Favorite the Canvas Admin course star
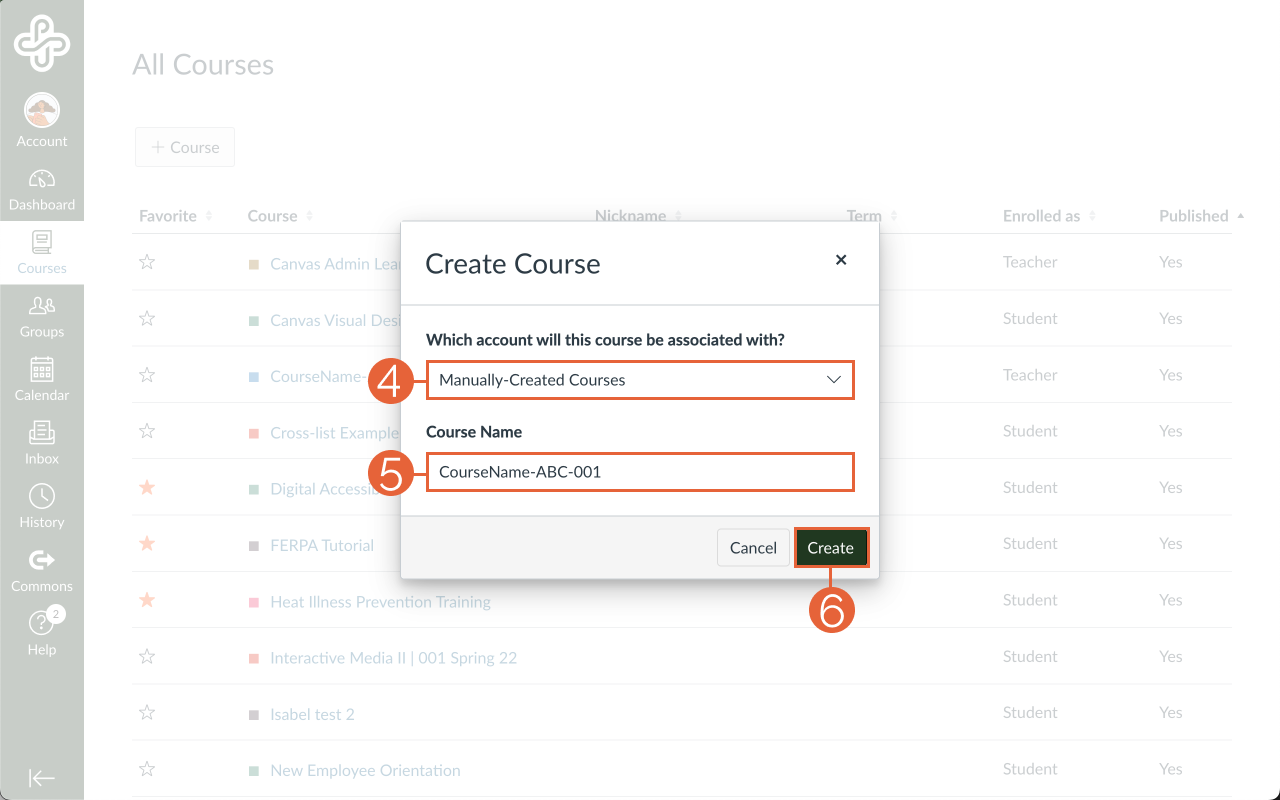This screenshot has width=1280, height=800. tap(147, 262)
